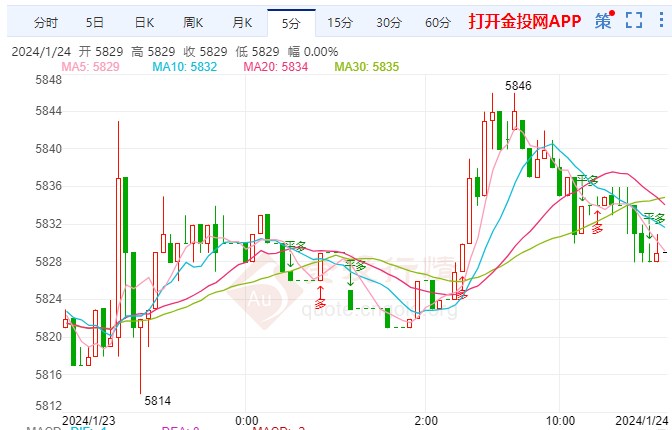672x430 pixels.
Task: Click the 5848 price axis label
Action: click(x=48, y=80)
